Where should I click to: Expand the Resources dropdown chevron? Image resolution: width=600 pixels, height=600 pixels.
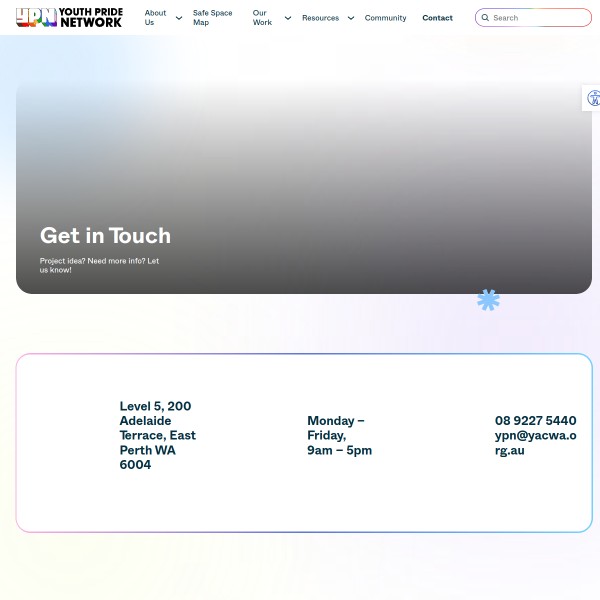point(351,18)
